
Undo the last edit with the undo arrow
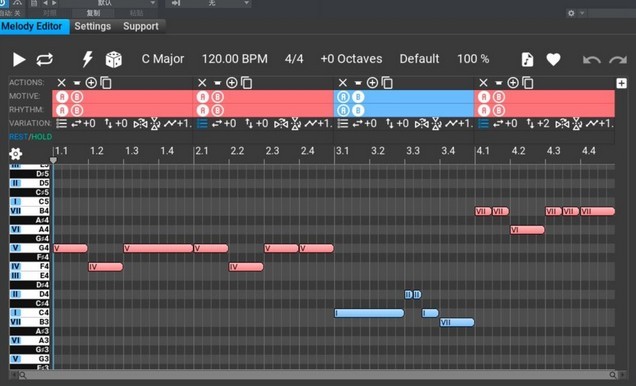(x=591, y=60)
